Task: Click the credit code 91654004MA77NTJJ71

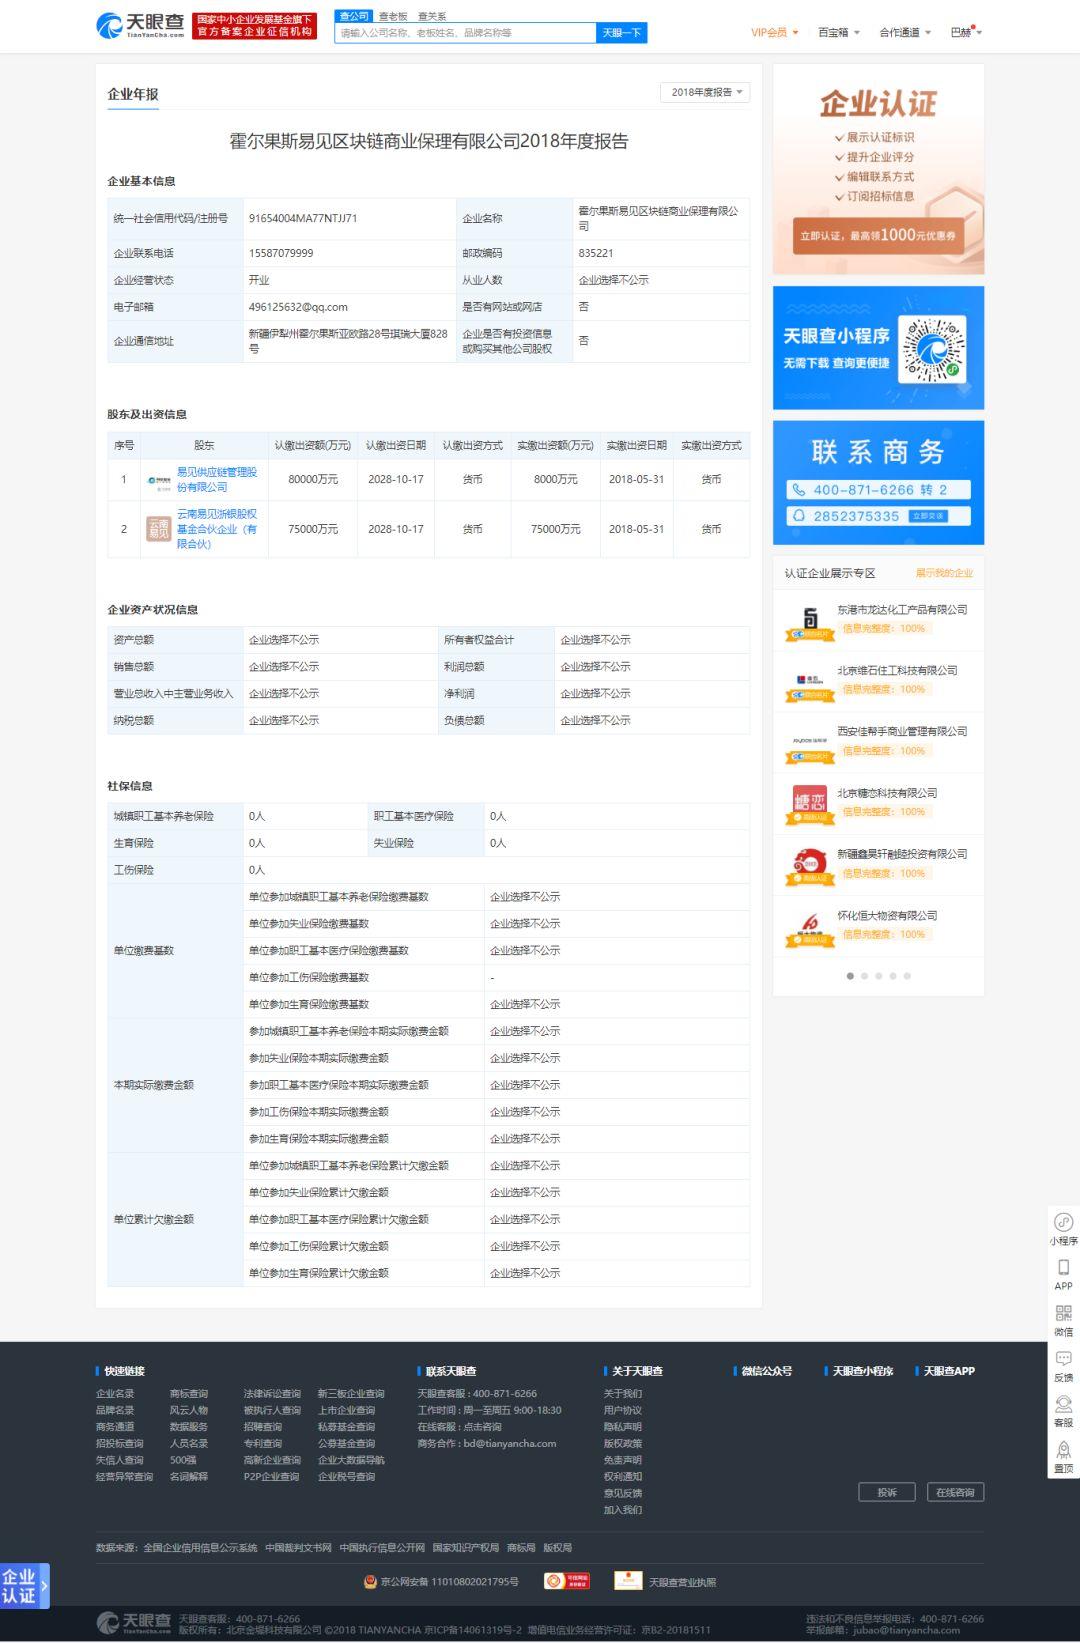Action: (303, 218)
